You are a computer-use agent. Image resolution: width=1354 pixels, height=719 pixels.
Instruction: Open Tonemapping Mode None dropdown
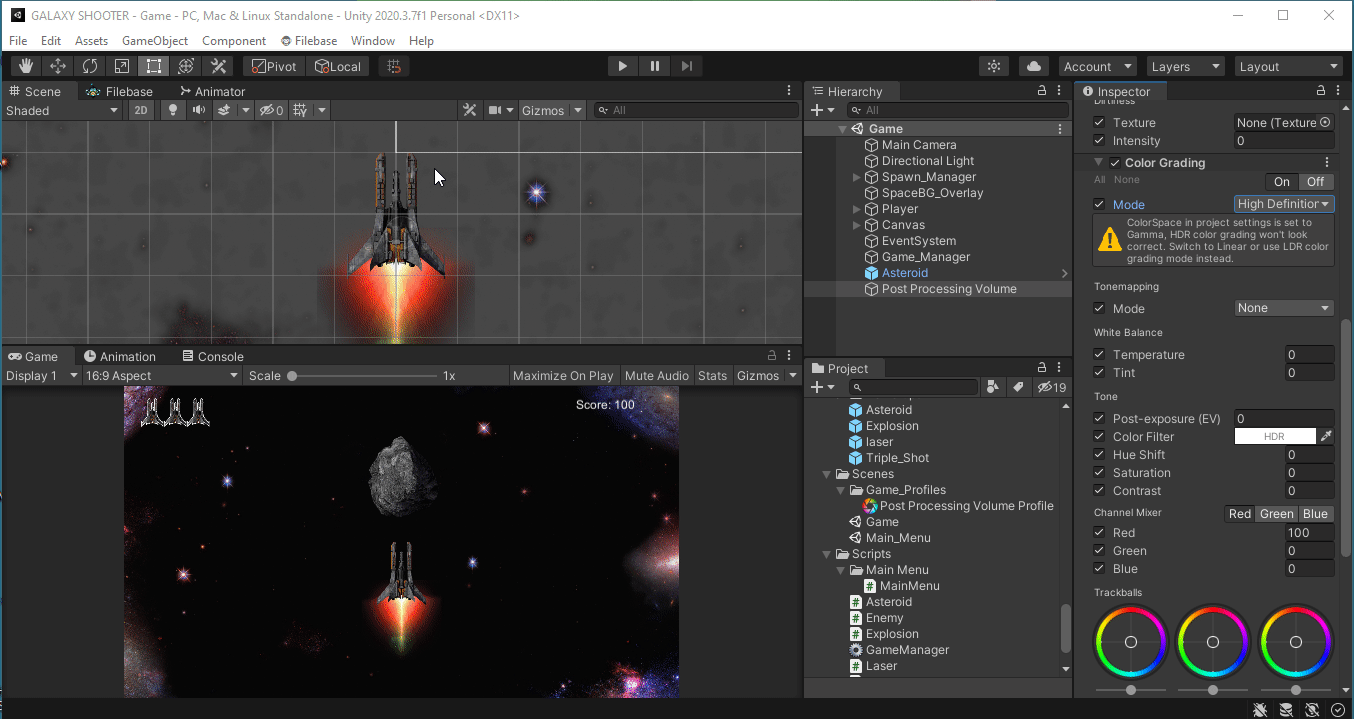(1284, 308)
